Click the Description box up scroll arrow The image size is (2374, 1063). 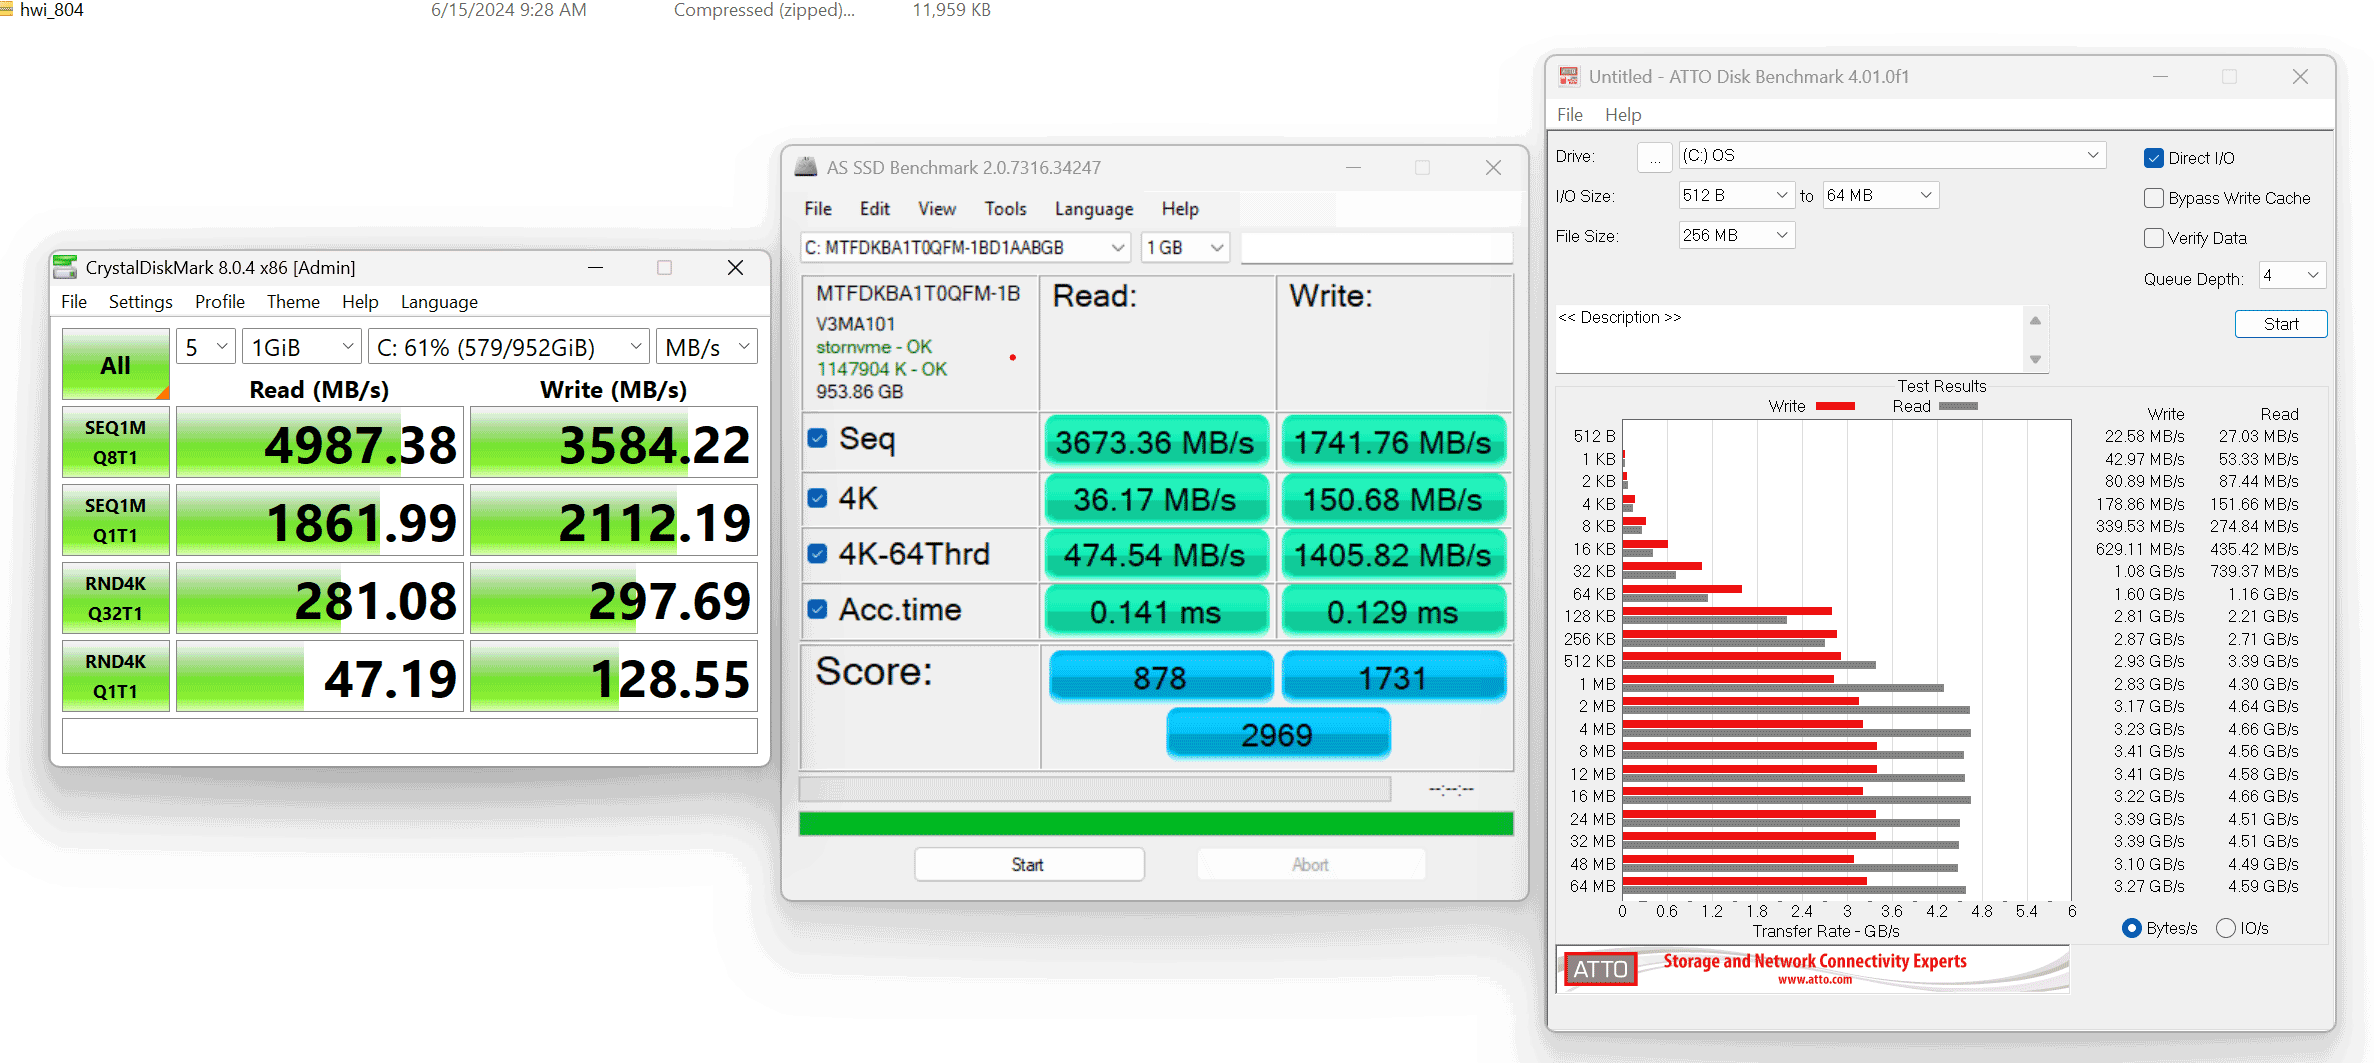[2035, 320]
